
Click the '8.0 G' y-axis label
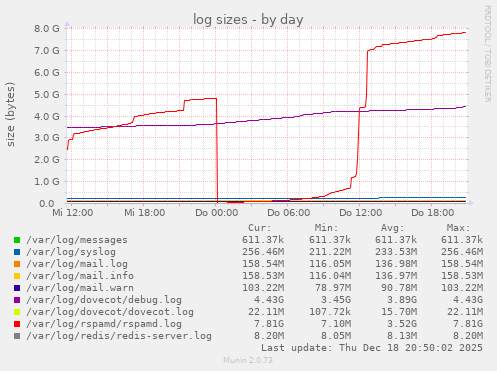click(x=47, y=28)
